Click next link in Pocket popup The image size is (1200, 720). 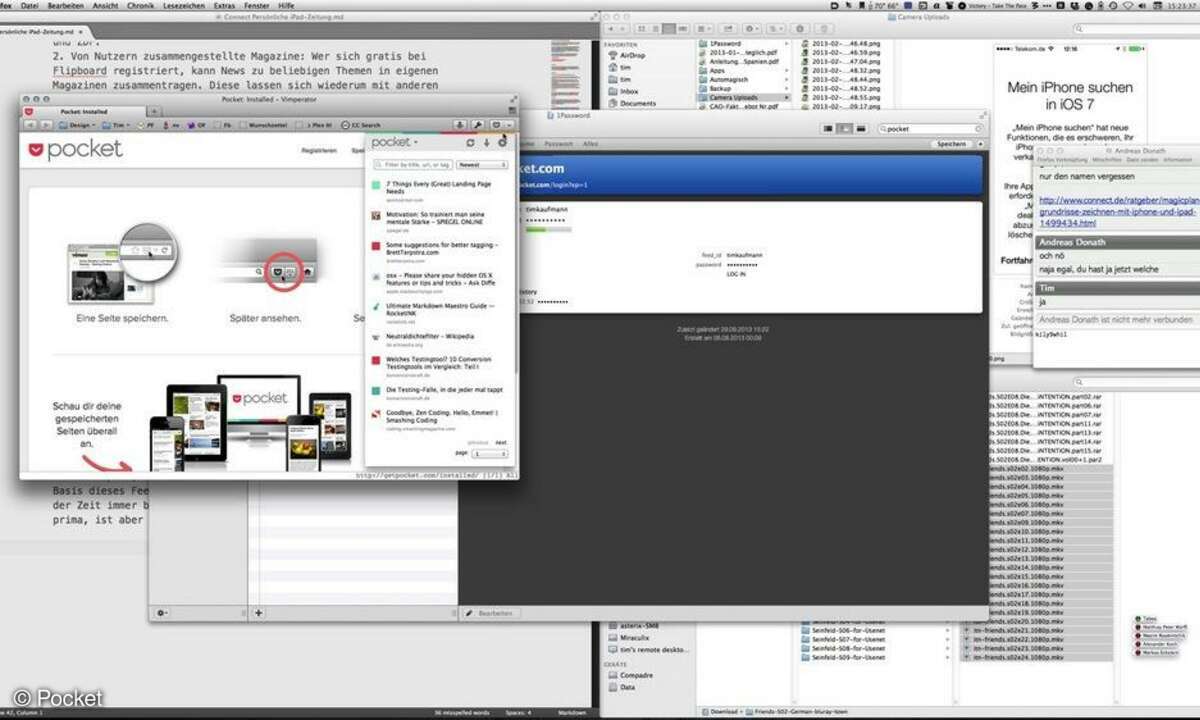click(501, 442)
